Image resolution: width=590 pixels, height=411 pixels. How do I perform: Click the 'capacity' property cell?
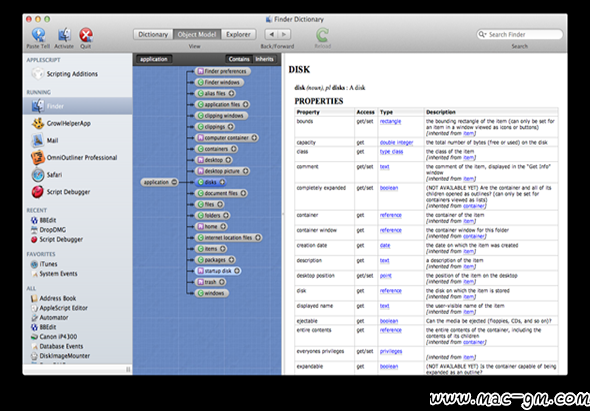[324, 142]
